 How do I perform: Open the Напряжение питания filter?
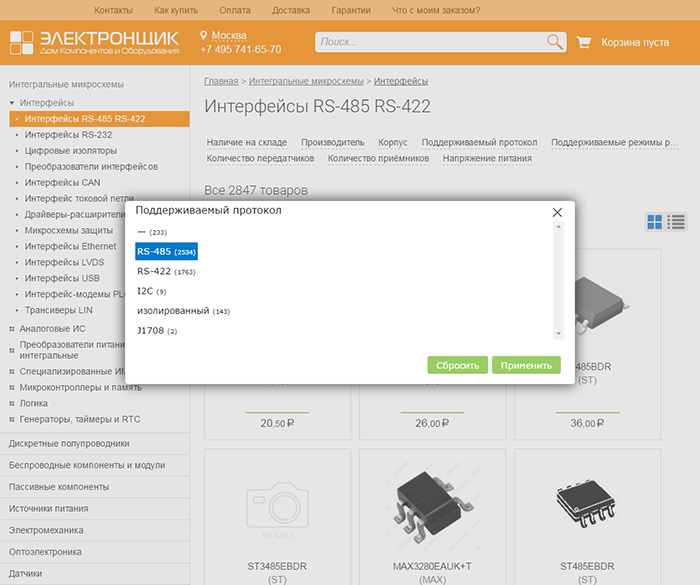(x=487, y=159)
